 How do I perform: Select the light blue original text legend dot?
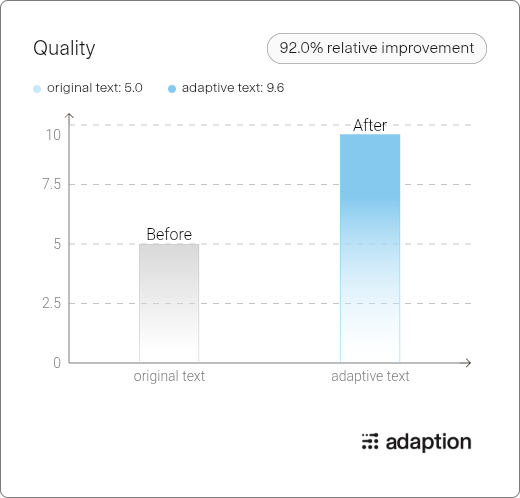tap(37, 89)
